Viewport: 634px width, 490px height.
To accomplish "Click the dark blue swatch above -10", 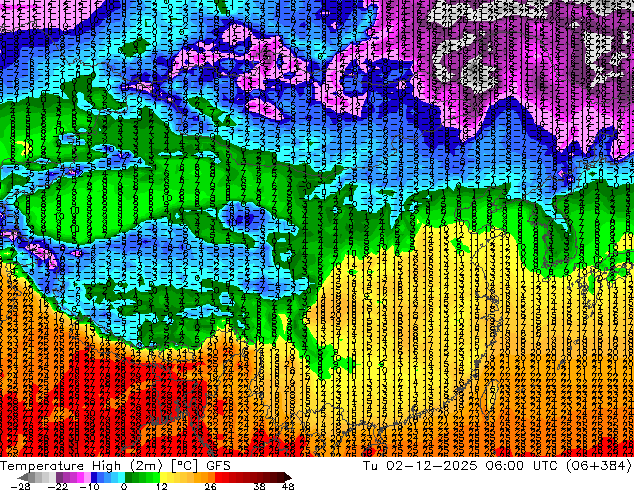I will [94, 477].
